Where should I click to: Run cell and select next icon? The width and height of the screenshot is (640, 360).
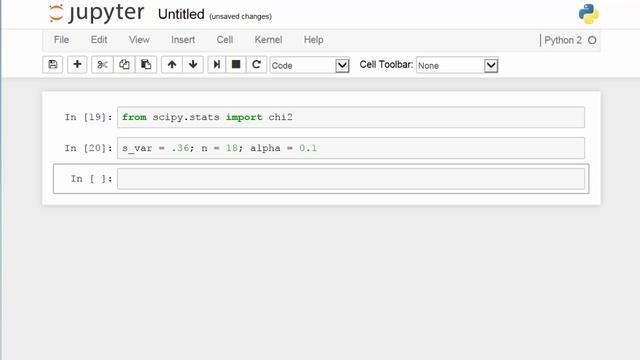(x=217, y=64)
